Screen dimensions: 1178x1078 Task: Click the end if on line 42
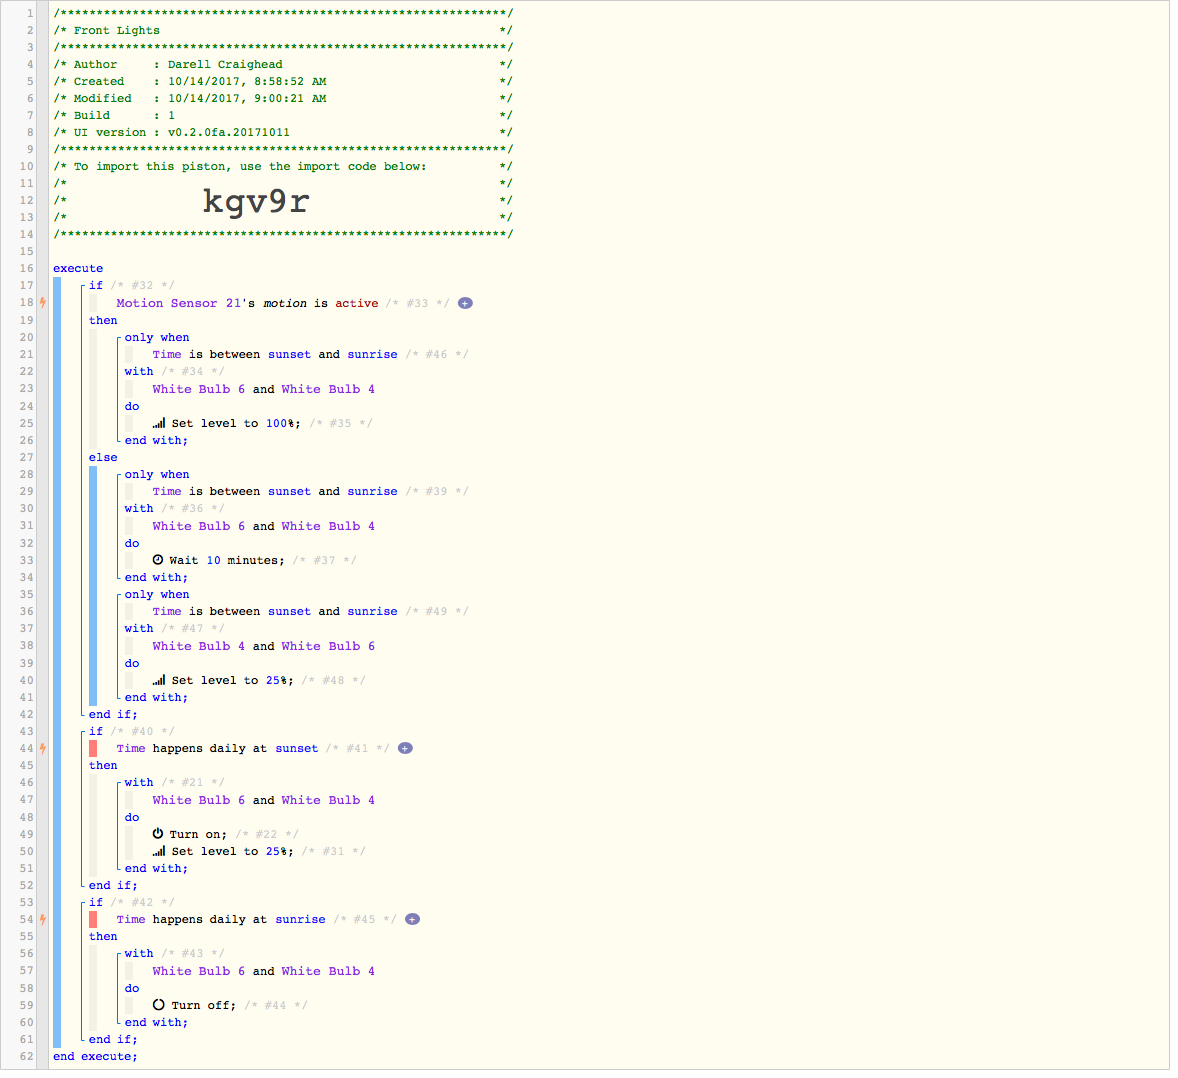pos(113,714)
